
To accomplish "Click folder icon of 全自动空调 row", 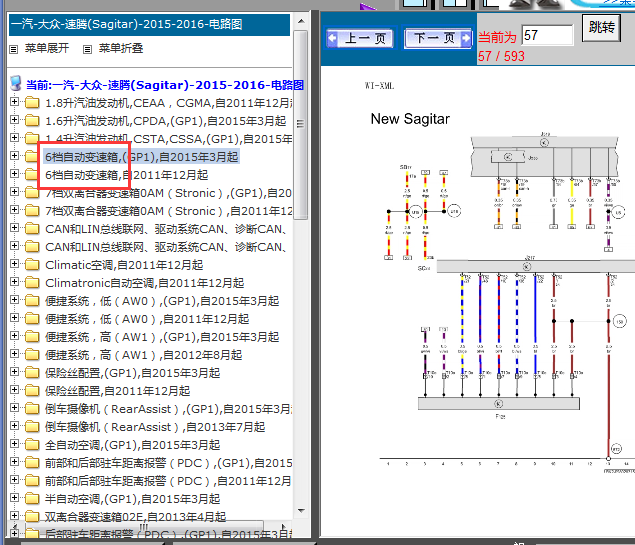I will click(32, 445).
